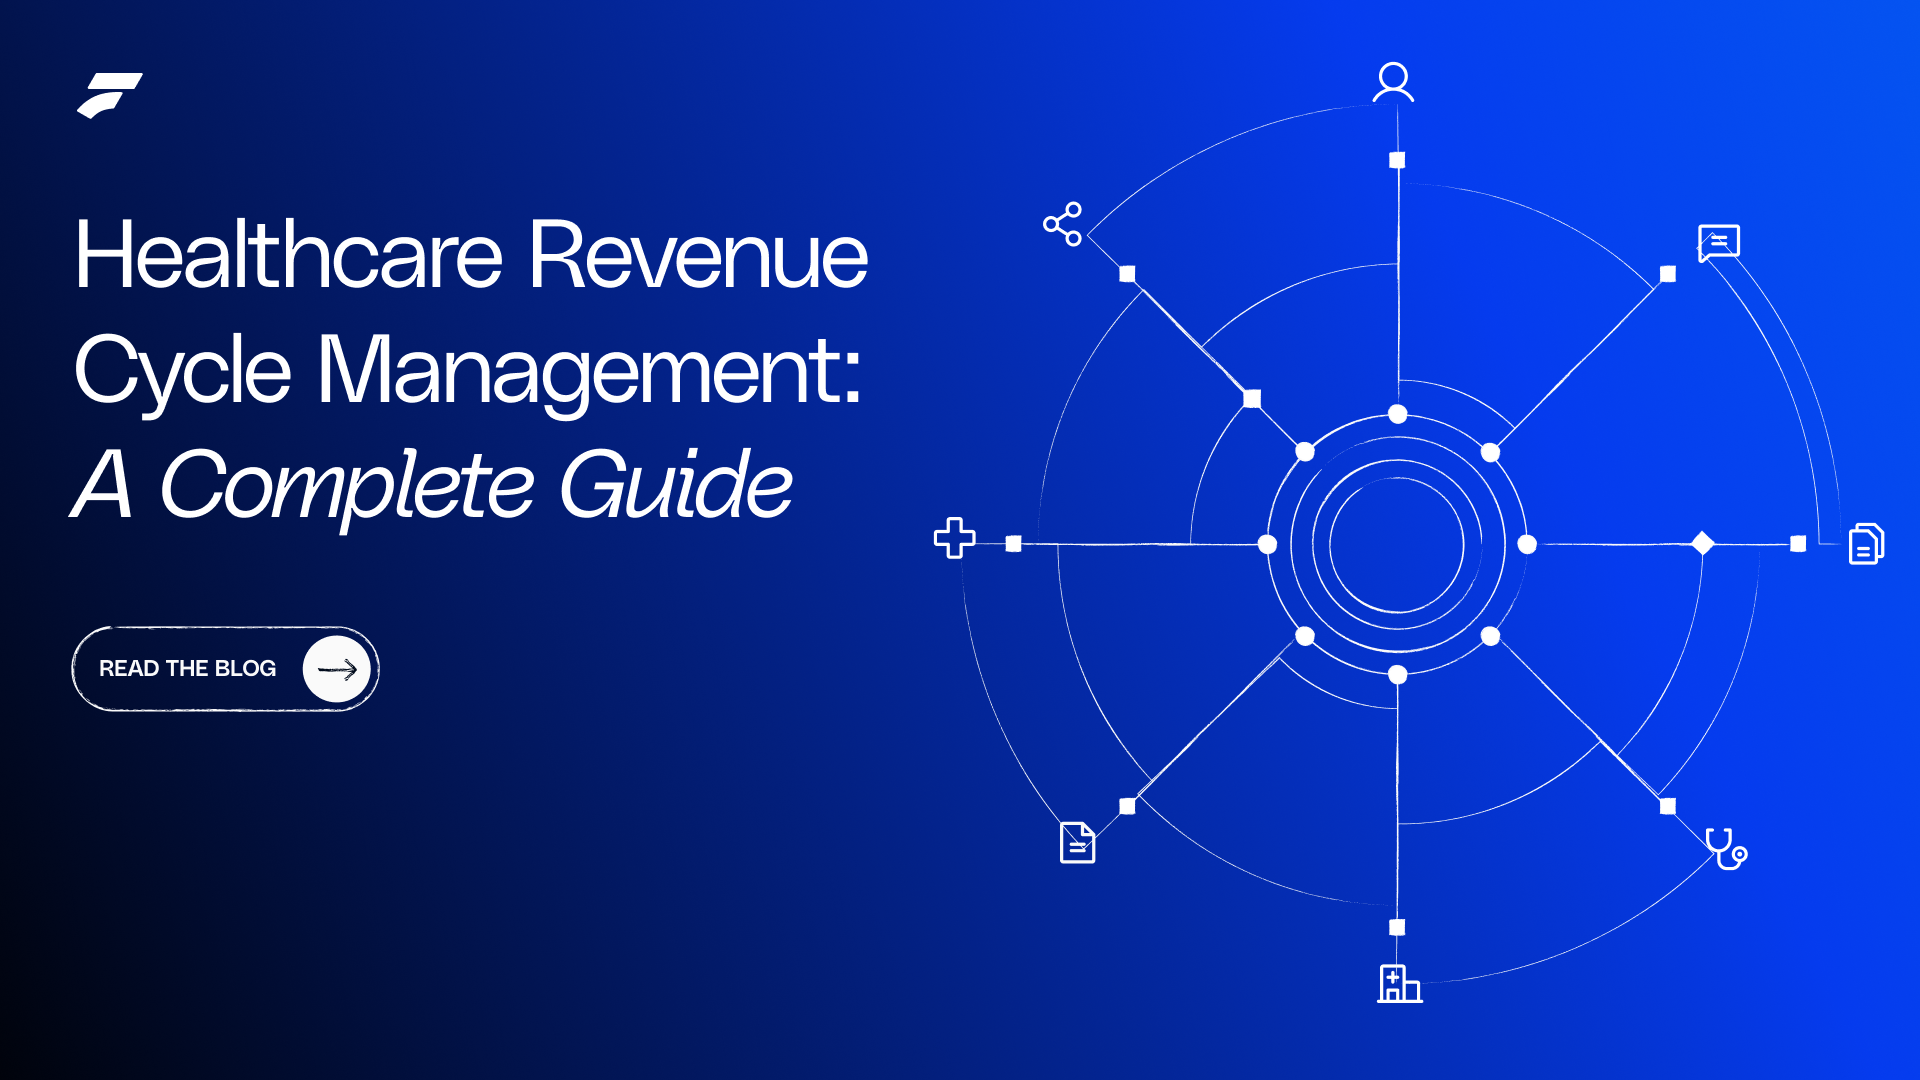Screen dimensions: 1920x1080
Task: Click the diamond marker on right spoke
Action: pos(1702,544)
